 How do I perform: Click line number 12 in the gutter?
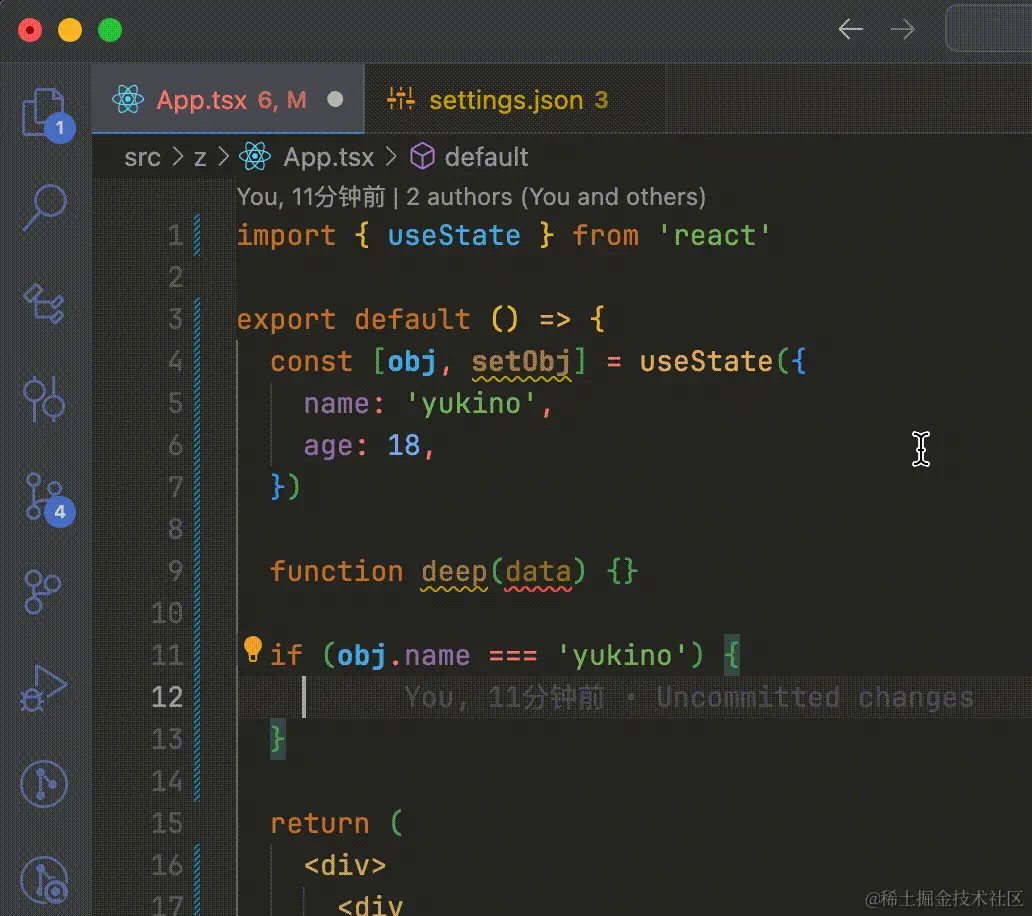167,697
